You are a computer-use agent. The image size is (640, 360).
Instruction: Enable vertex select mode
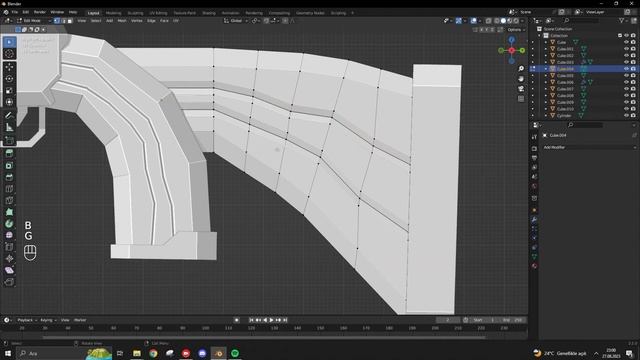point(57,20)
